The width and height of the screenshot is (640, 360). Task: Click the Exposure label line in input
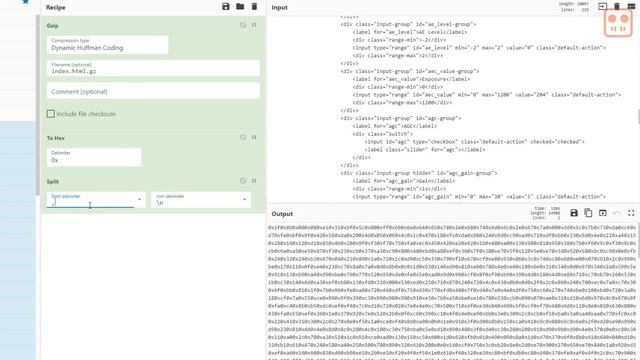point(411,79)
